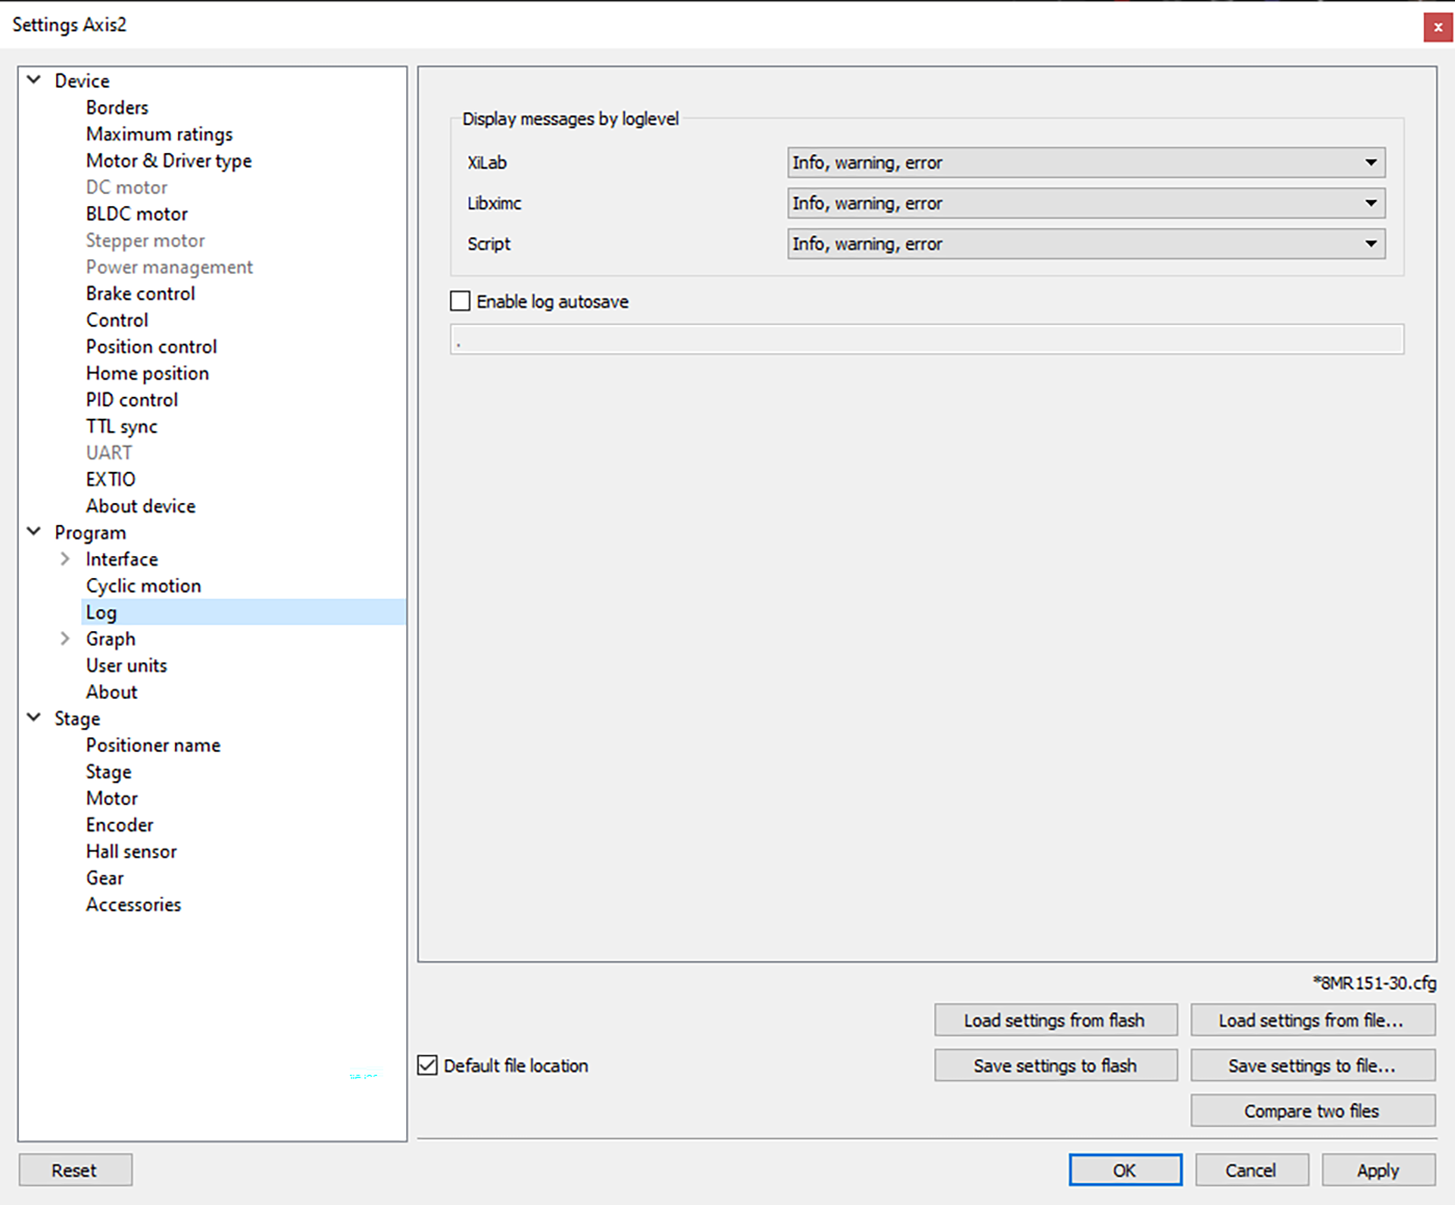Expand the Graph tree node
1455x1205 pixels.
coord(65,639)
